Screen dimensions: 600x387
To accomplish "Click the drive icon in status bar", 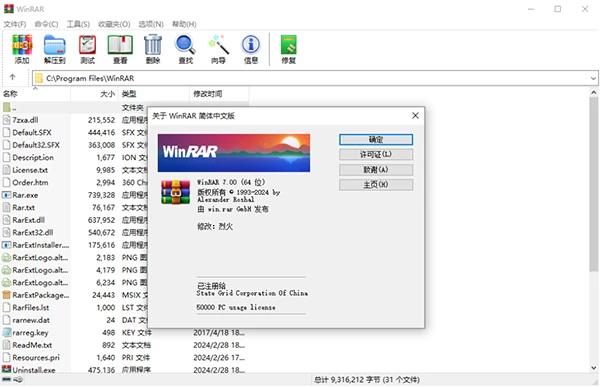I will (7, 380).
